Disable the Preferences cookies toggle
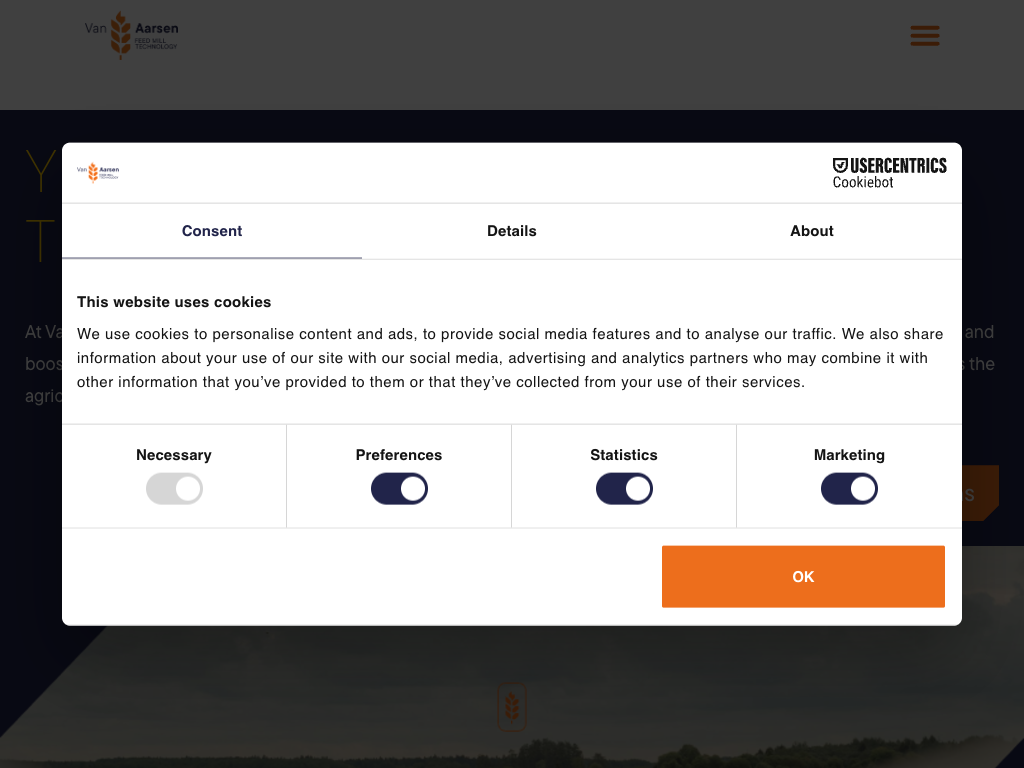The height and width of the screenshot is (768, 1024). coord(399,489)
